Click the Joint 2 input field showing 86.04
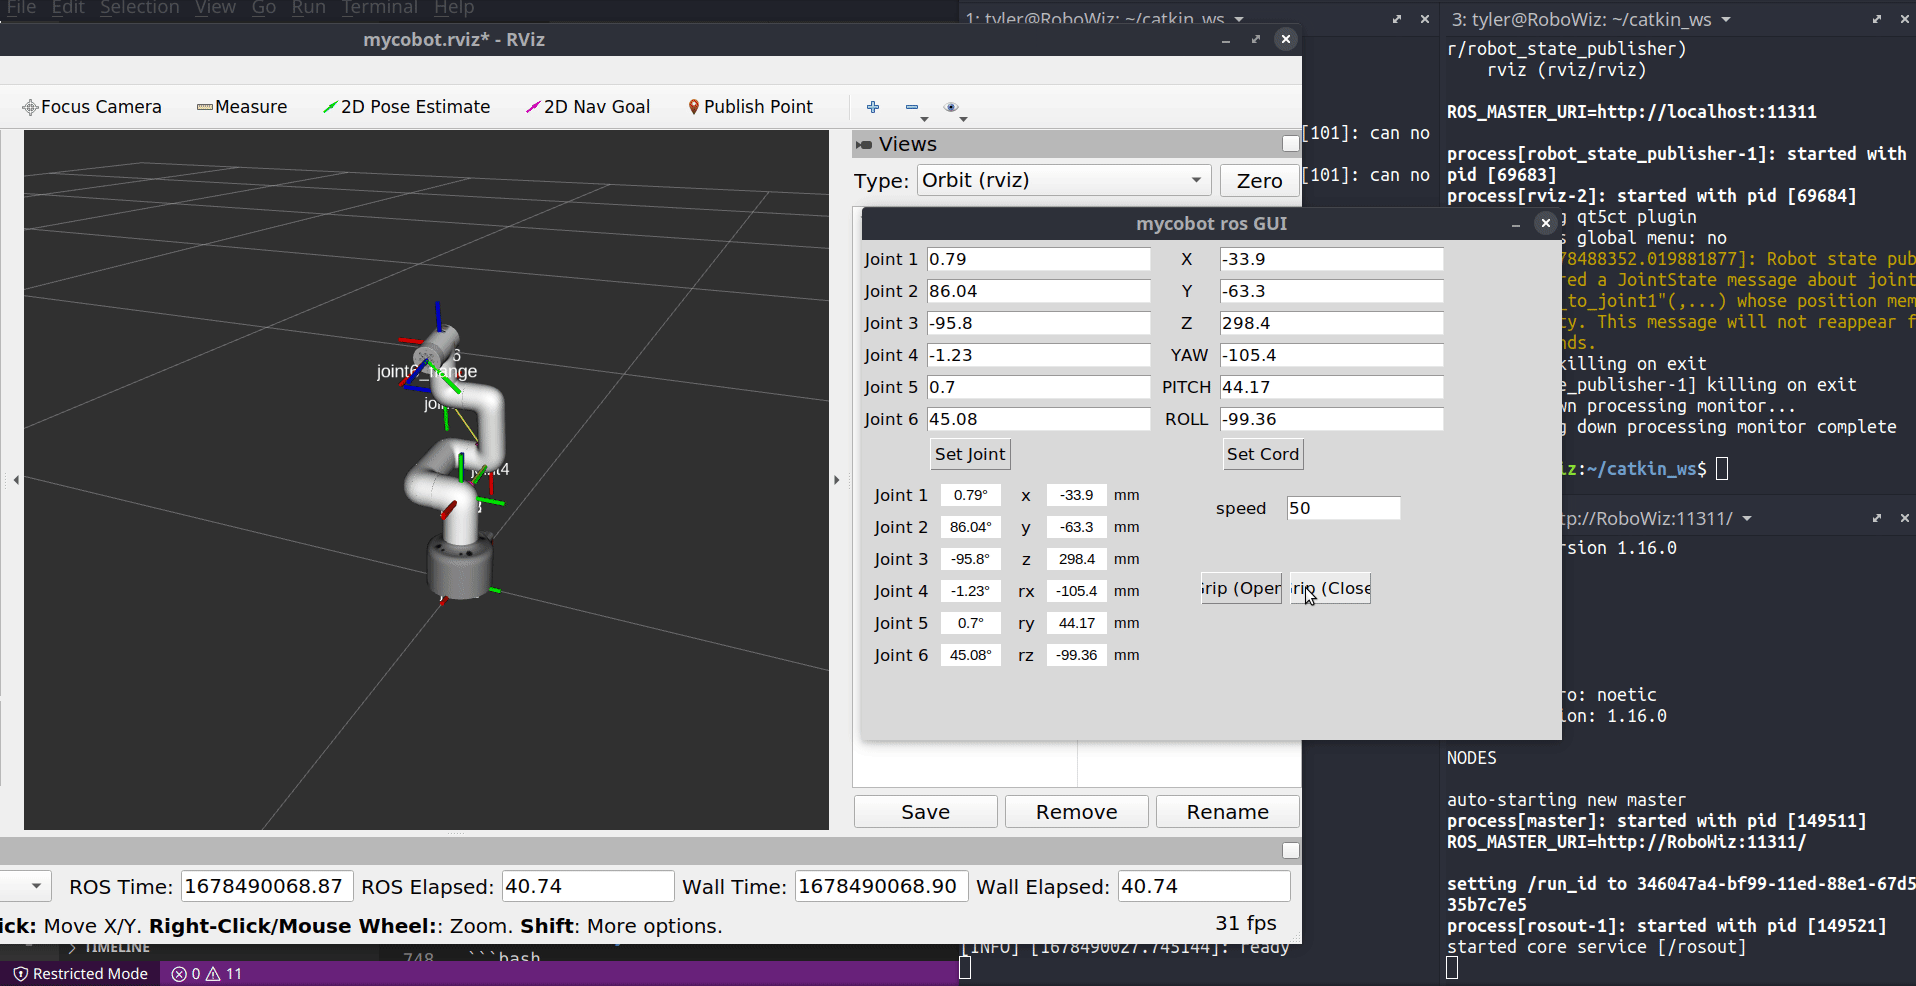 point(1038,291)
